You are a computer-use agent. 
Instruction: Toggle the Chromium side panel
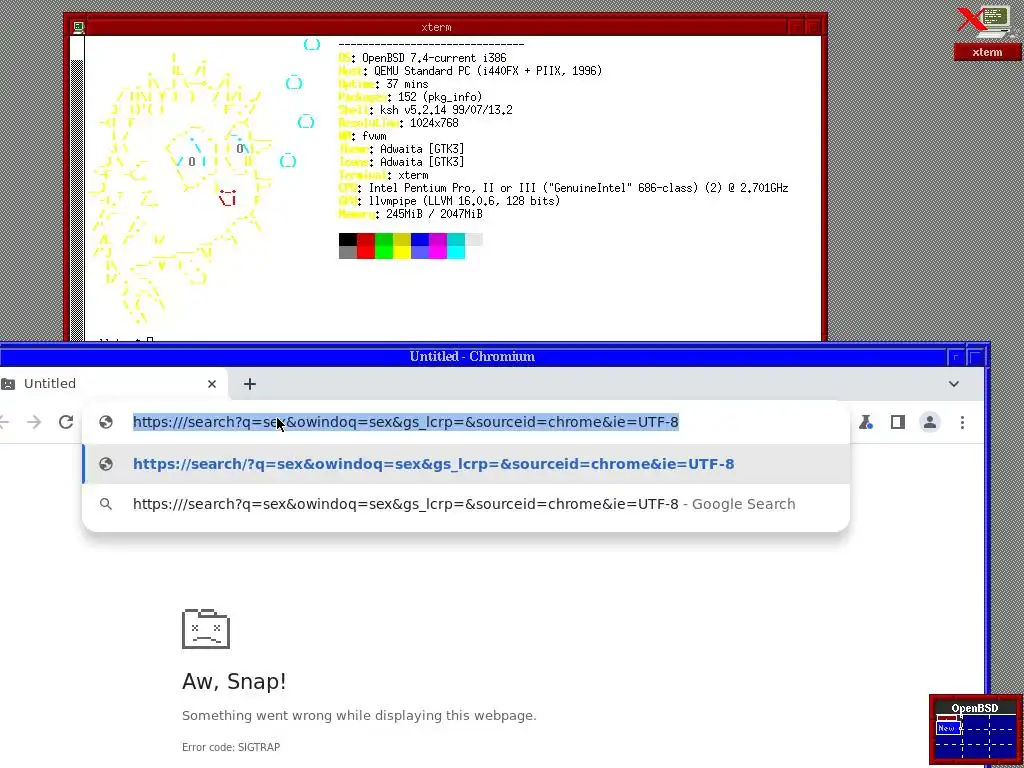897,422
